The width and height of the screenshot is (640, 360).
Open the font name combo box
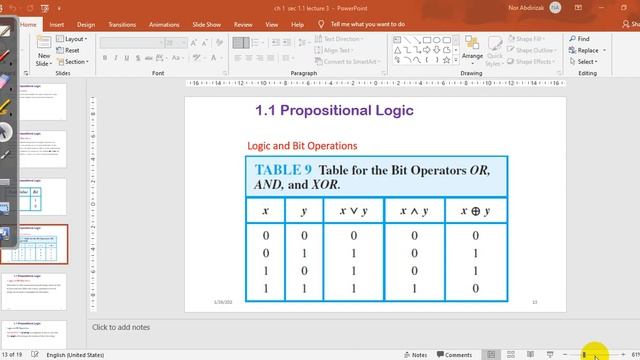[132, 42]
